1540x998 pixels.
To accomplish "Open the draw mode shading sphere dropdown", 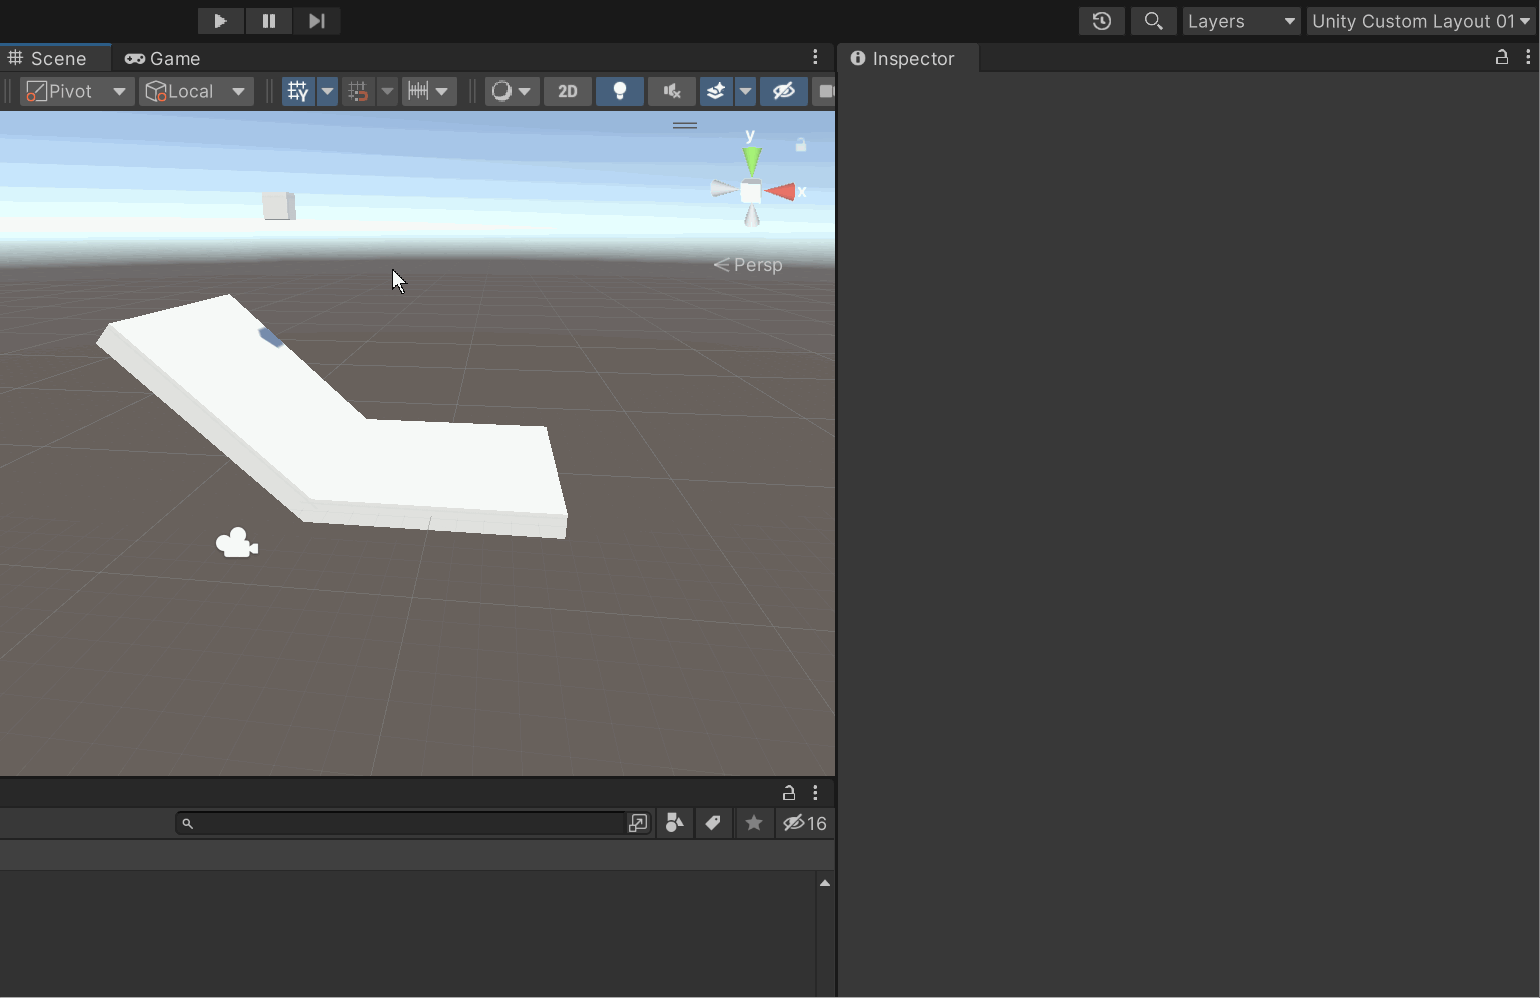I will [x=511, y=91].
